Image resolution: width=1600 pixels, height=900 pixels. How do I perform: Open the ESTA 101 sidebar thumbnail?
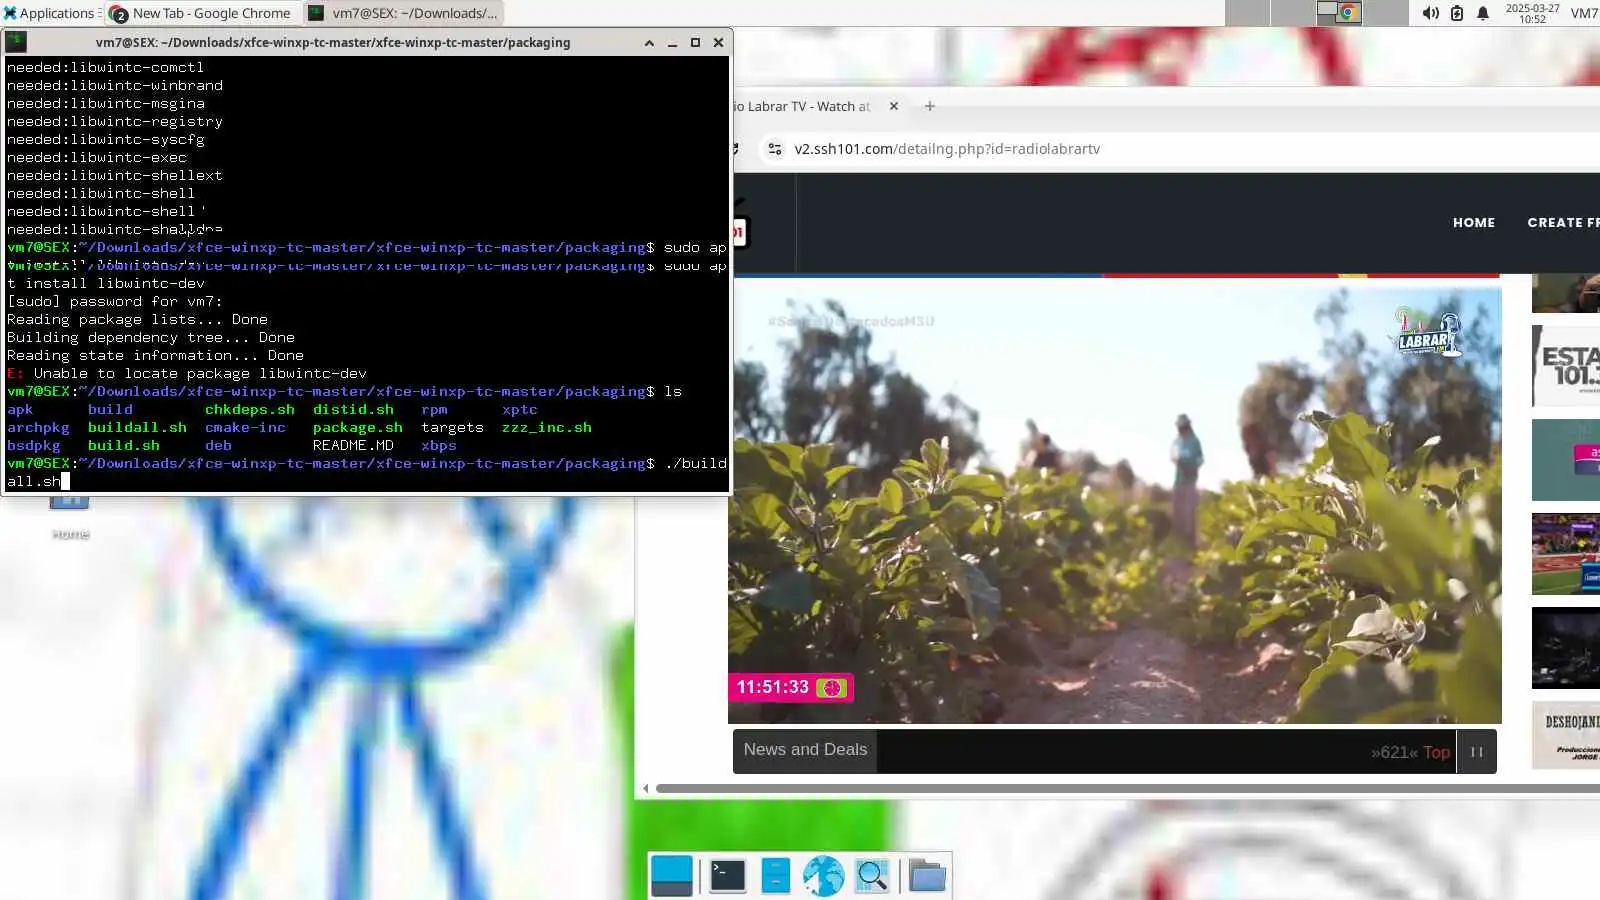pos(1566,366)
